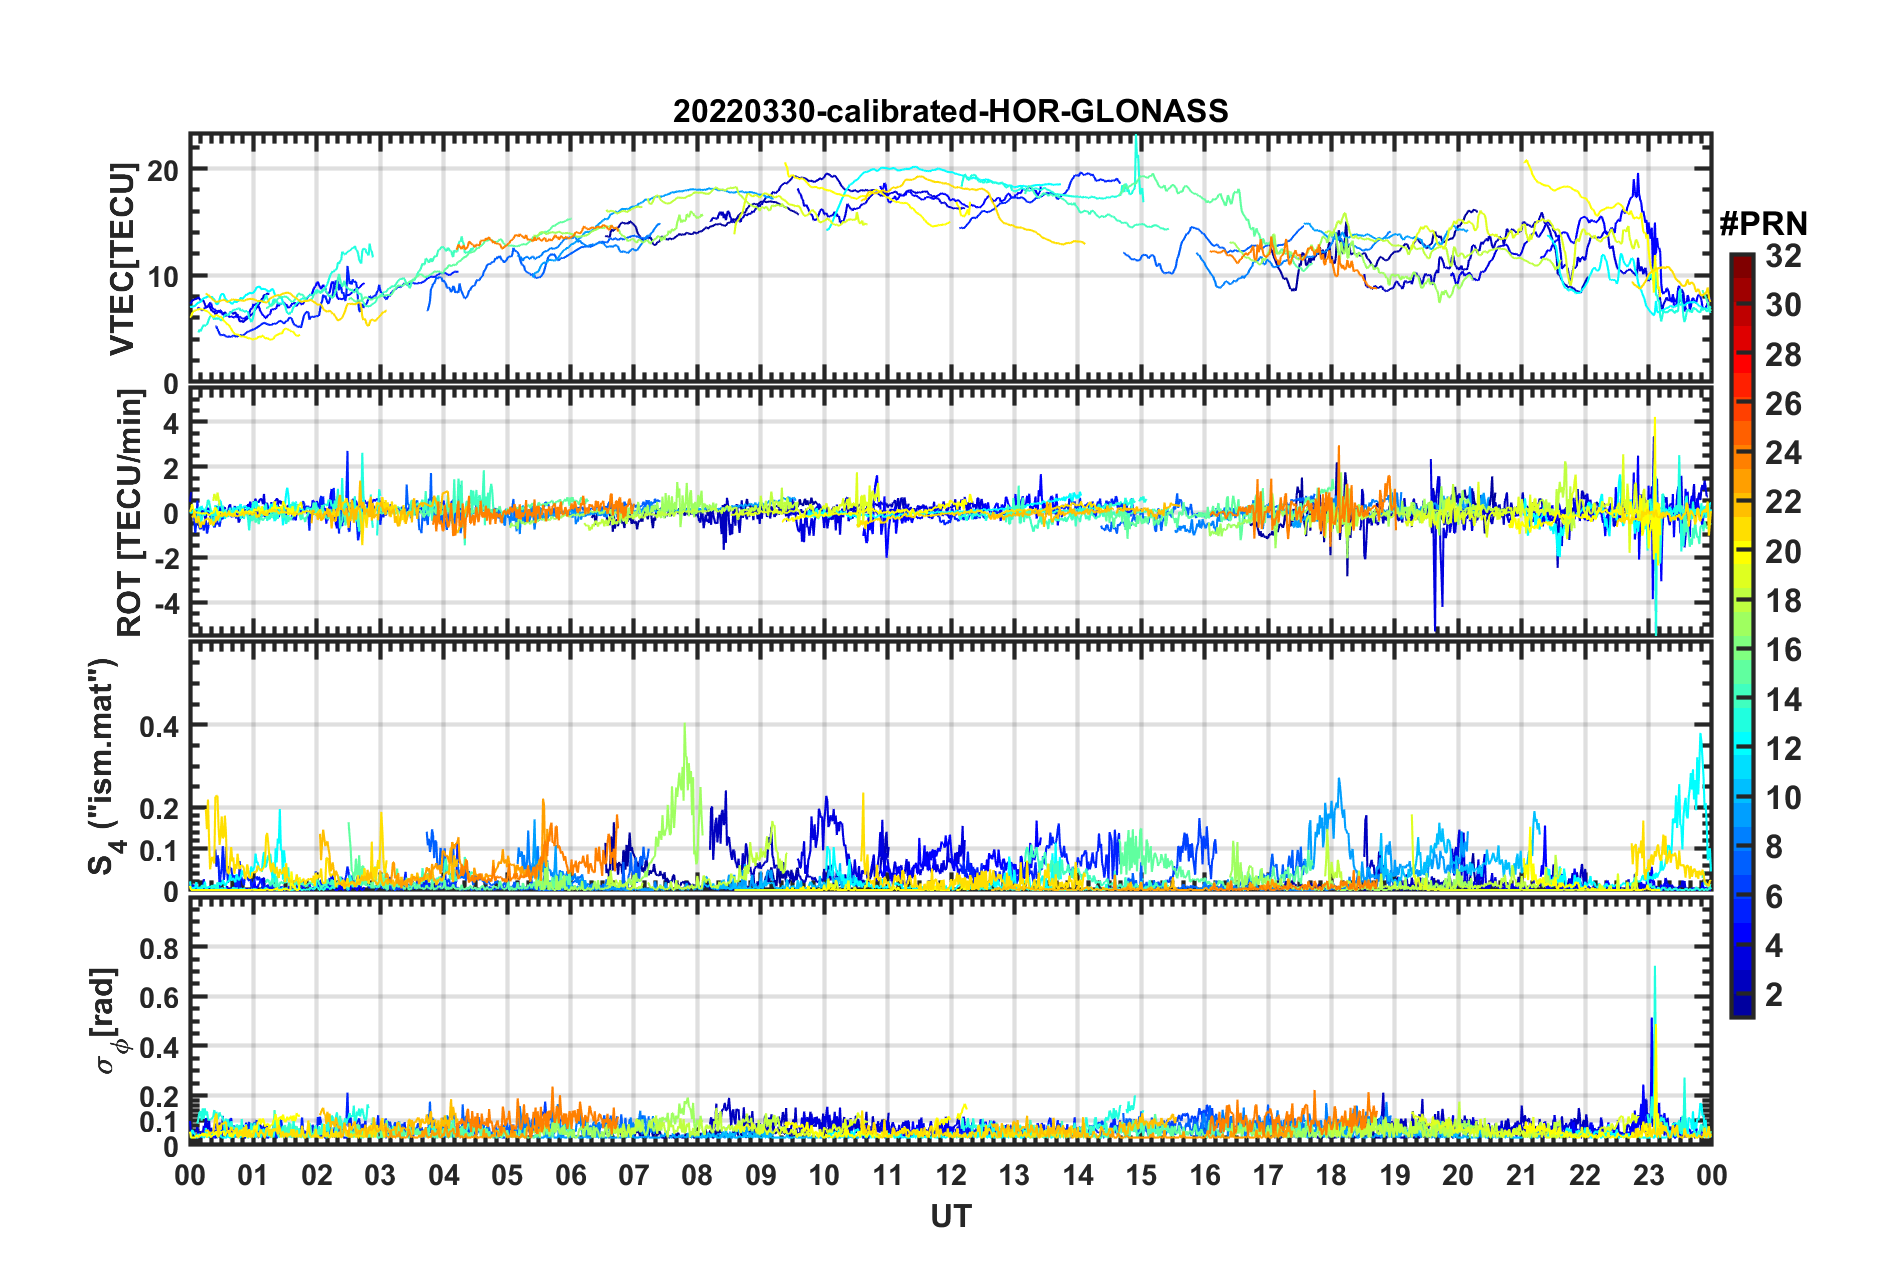Viewport: 1902px width, 1272px height.
Task: Click S4 y-axis tick 0.4
Action: (160, 726)
